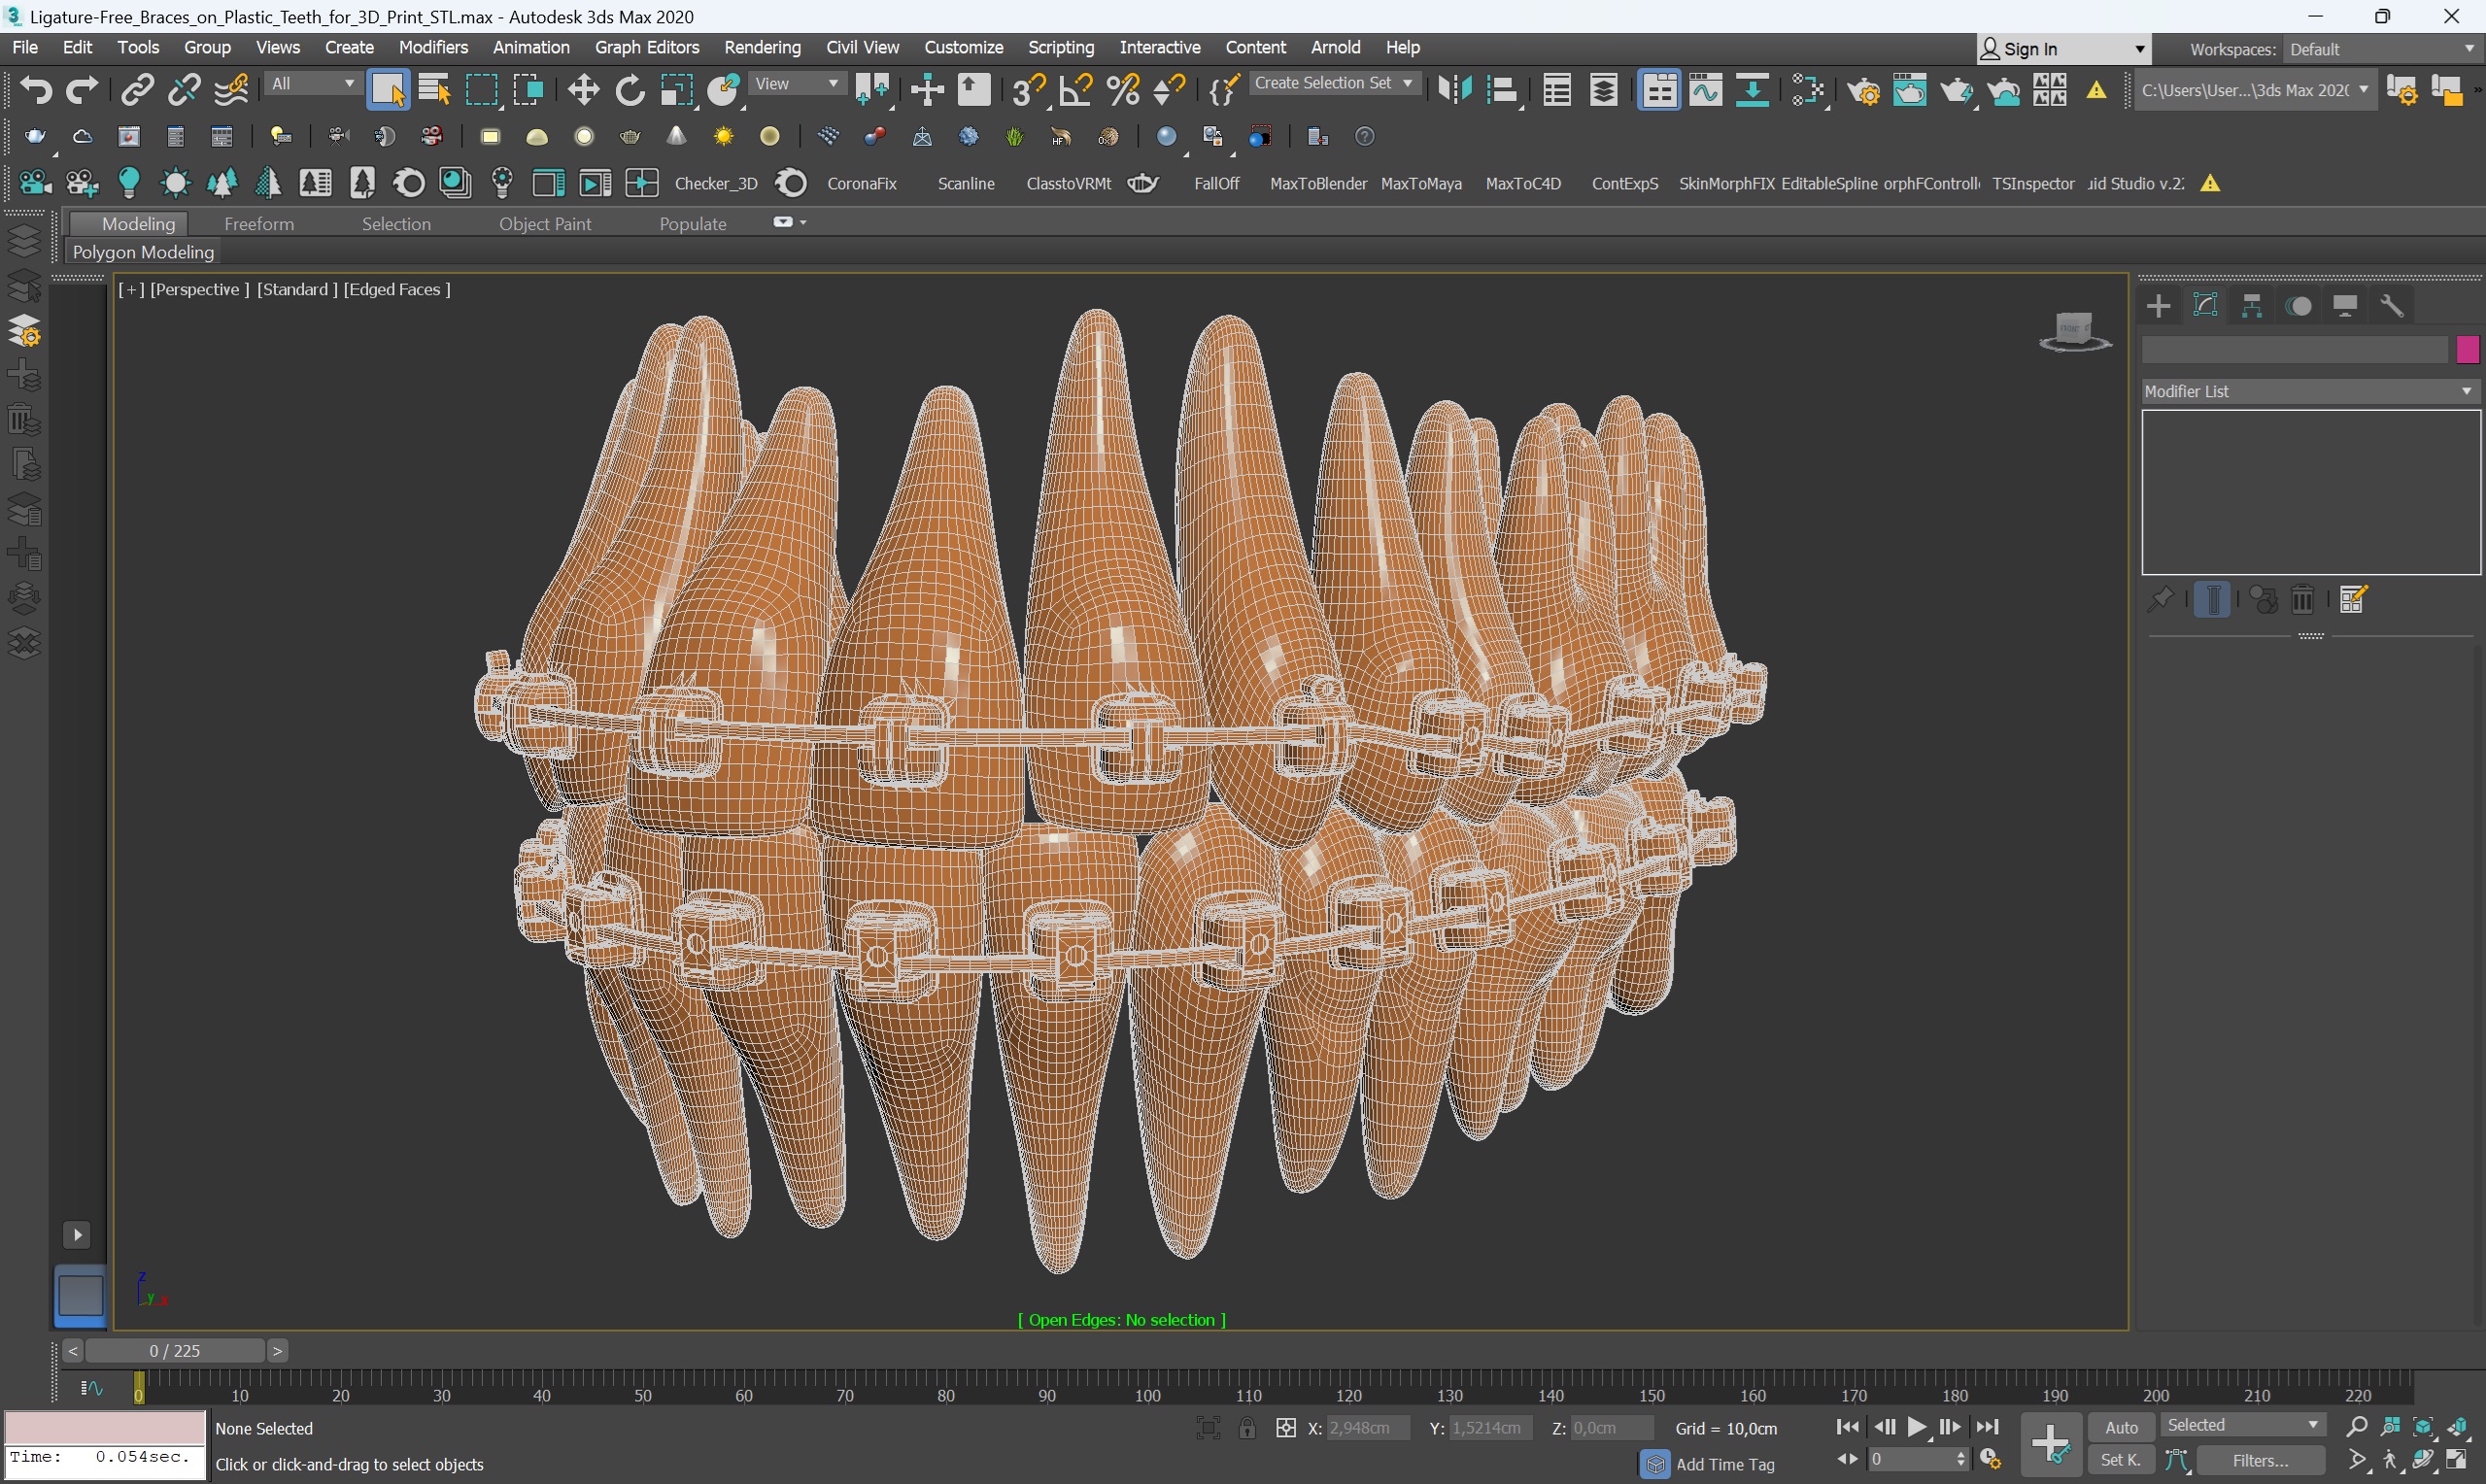Viewport: 2486px width, 1484px height.
Task: Open Select by Name list icon
Action: 434,90
